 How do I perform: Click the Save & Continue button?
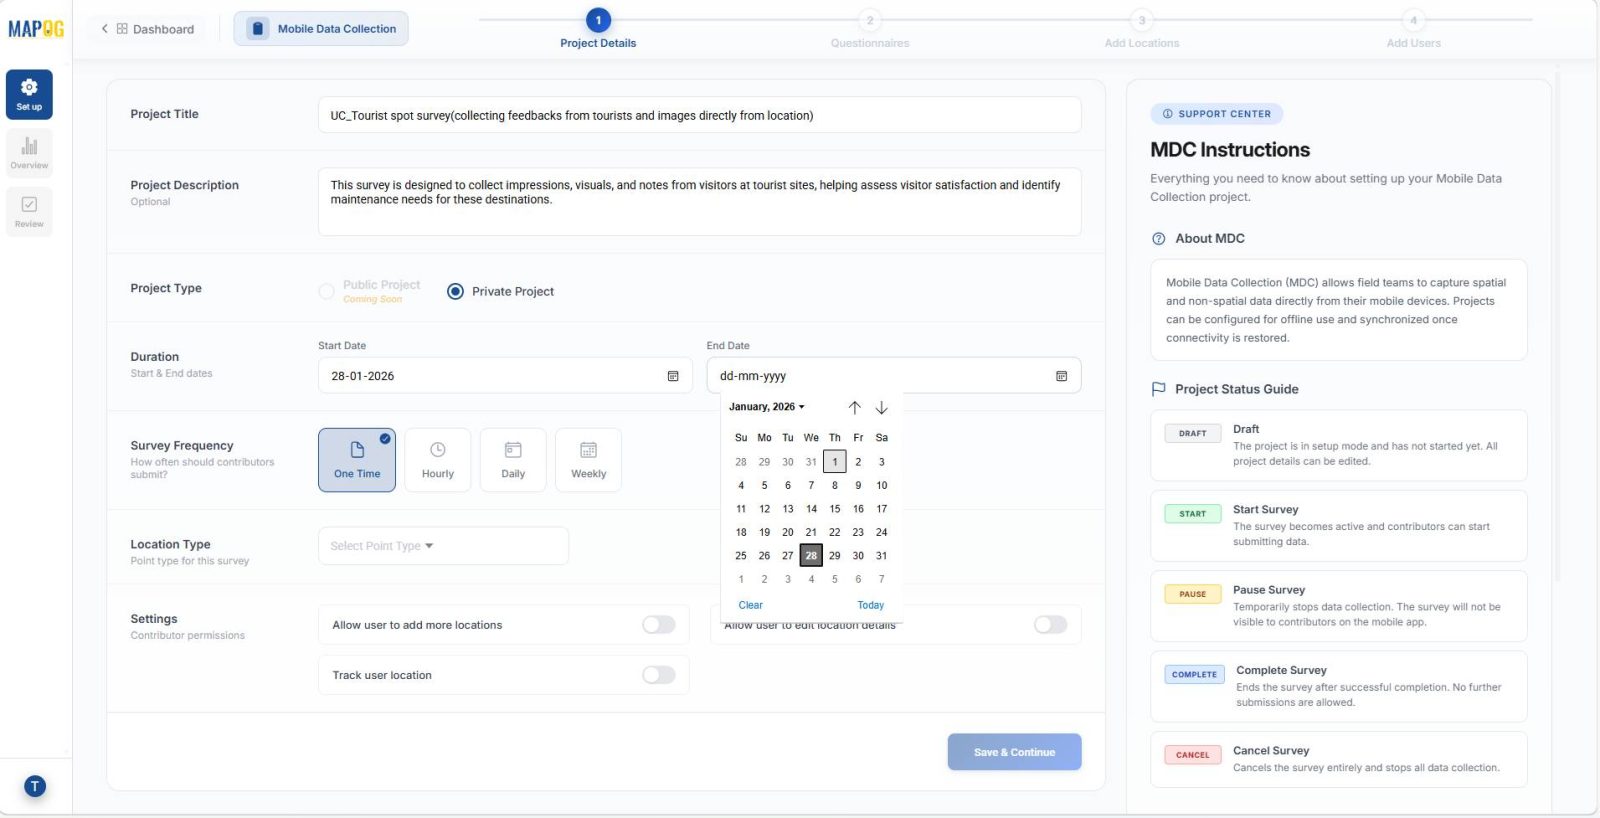[x=1014, y=752]
